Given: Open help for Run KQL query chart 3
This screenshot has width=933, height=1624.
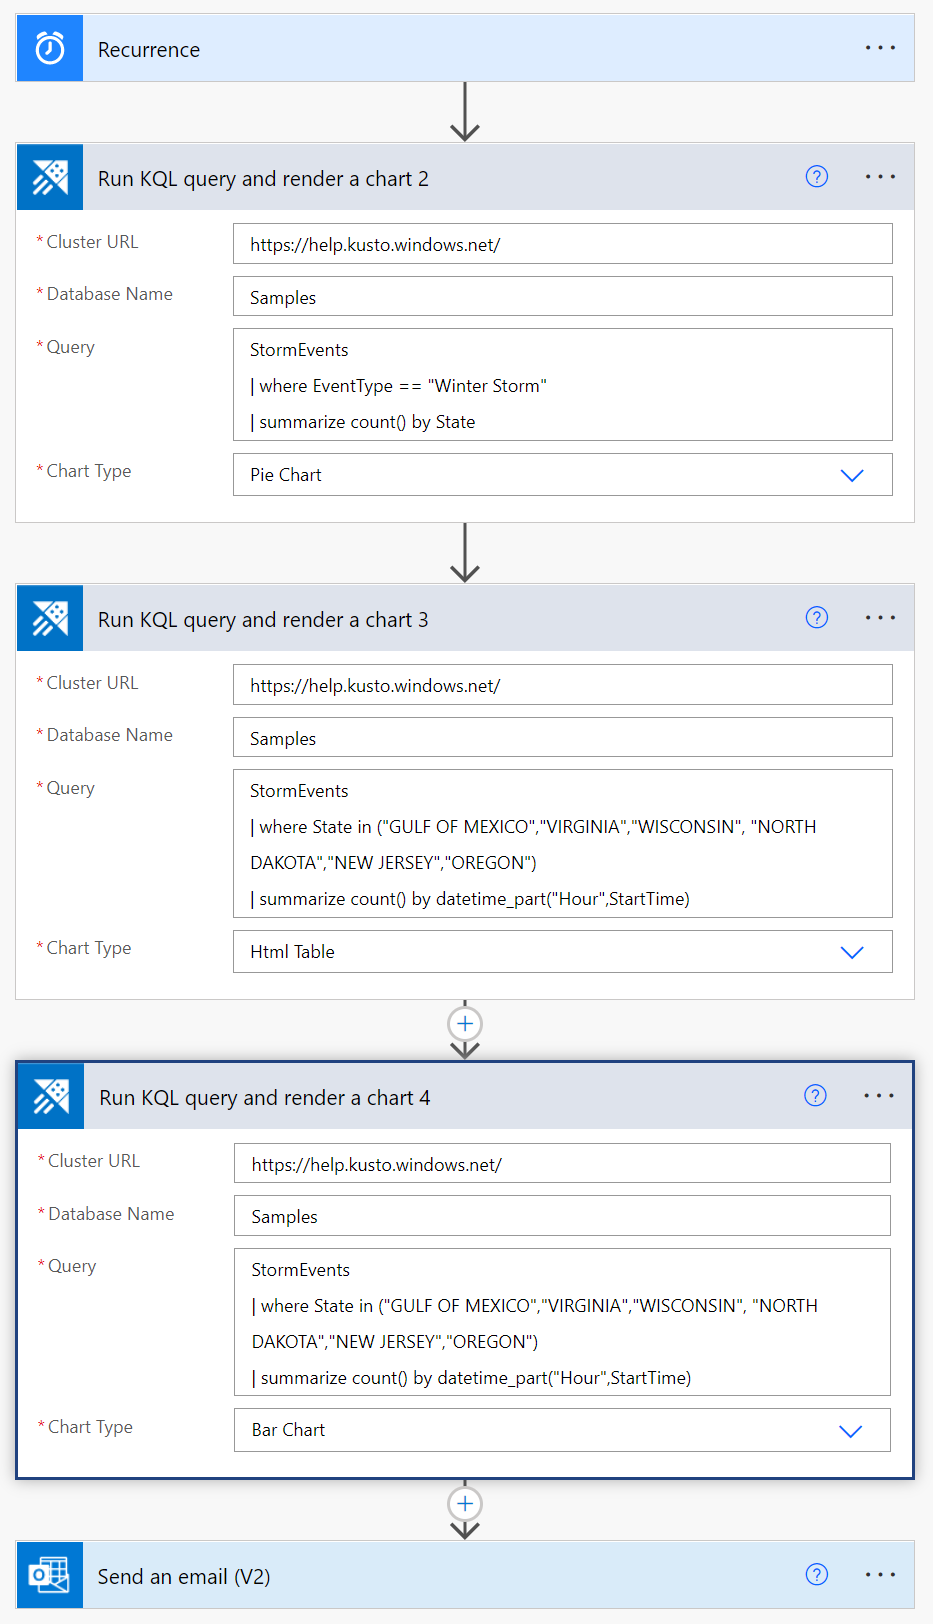Looking at the screenshot, I should 817,618.
